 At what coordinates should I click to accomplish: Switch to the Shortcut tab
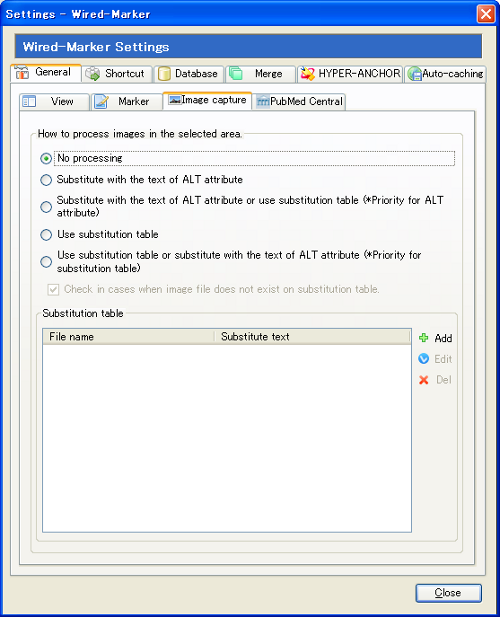(117, 74)
